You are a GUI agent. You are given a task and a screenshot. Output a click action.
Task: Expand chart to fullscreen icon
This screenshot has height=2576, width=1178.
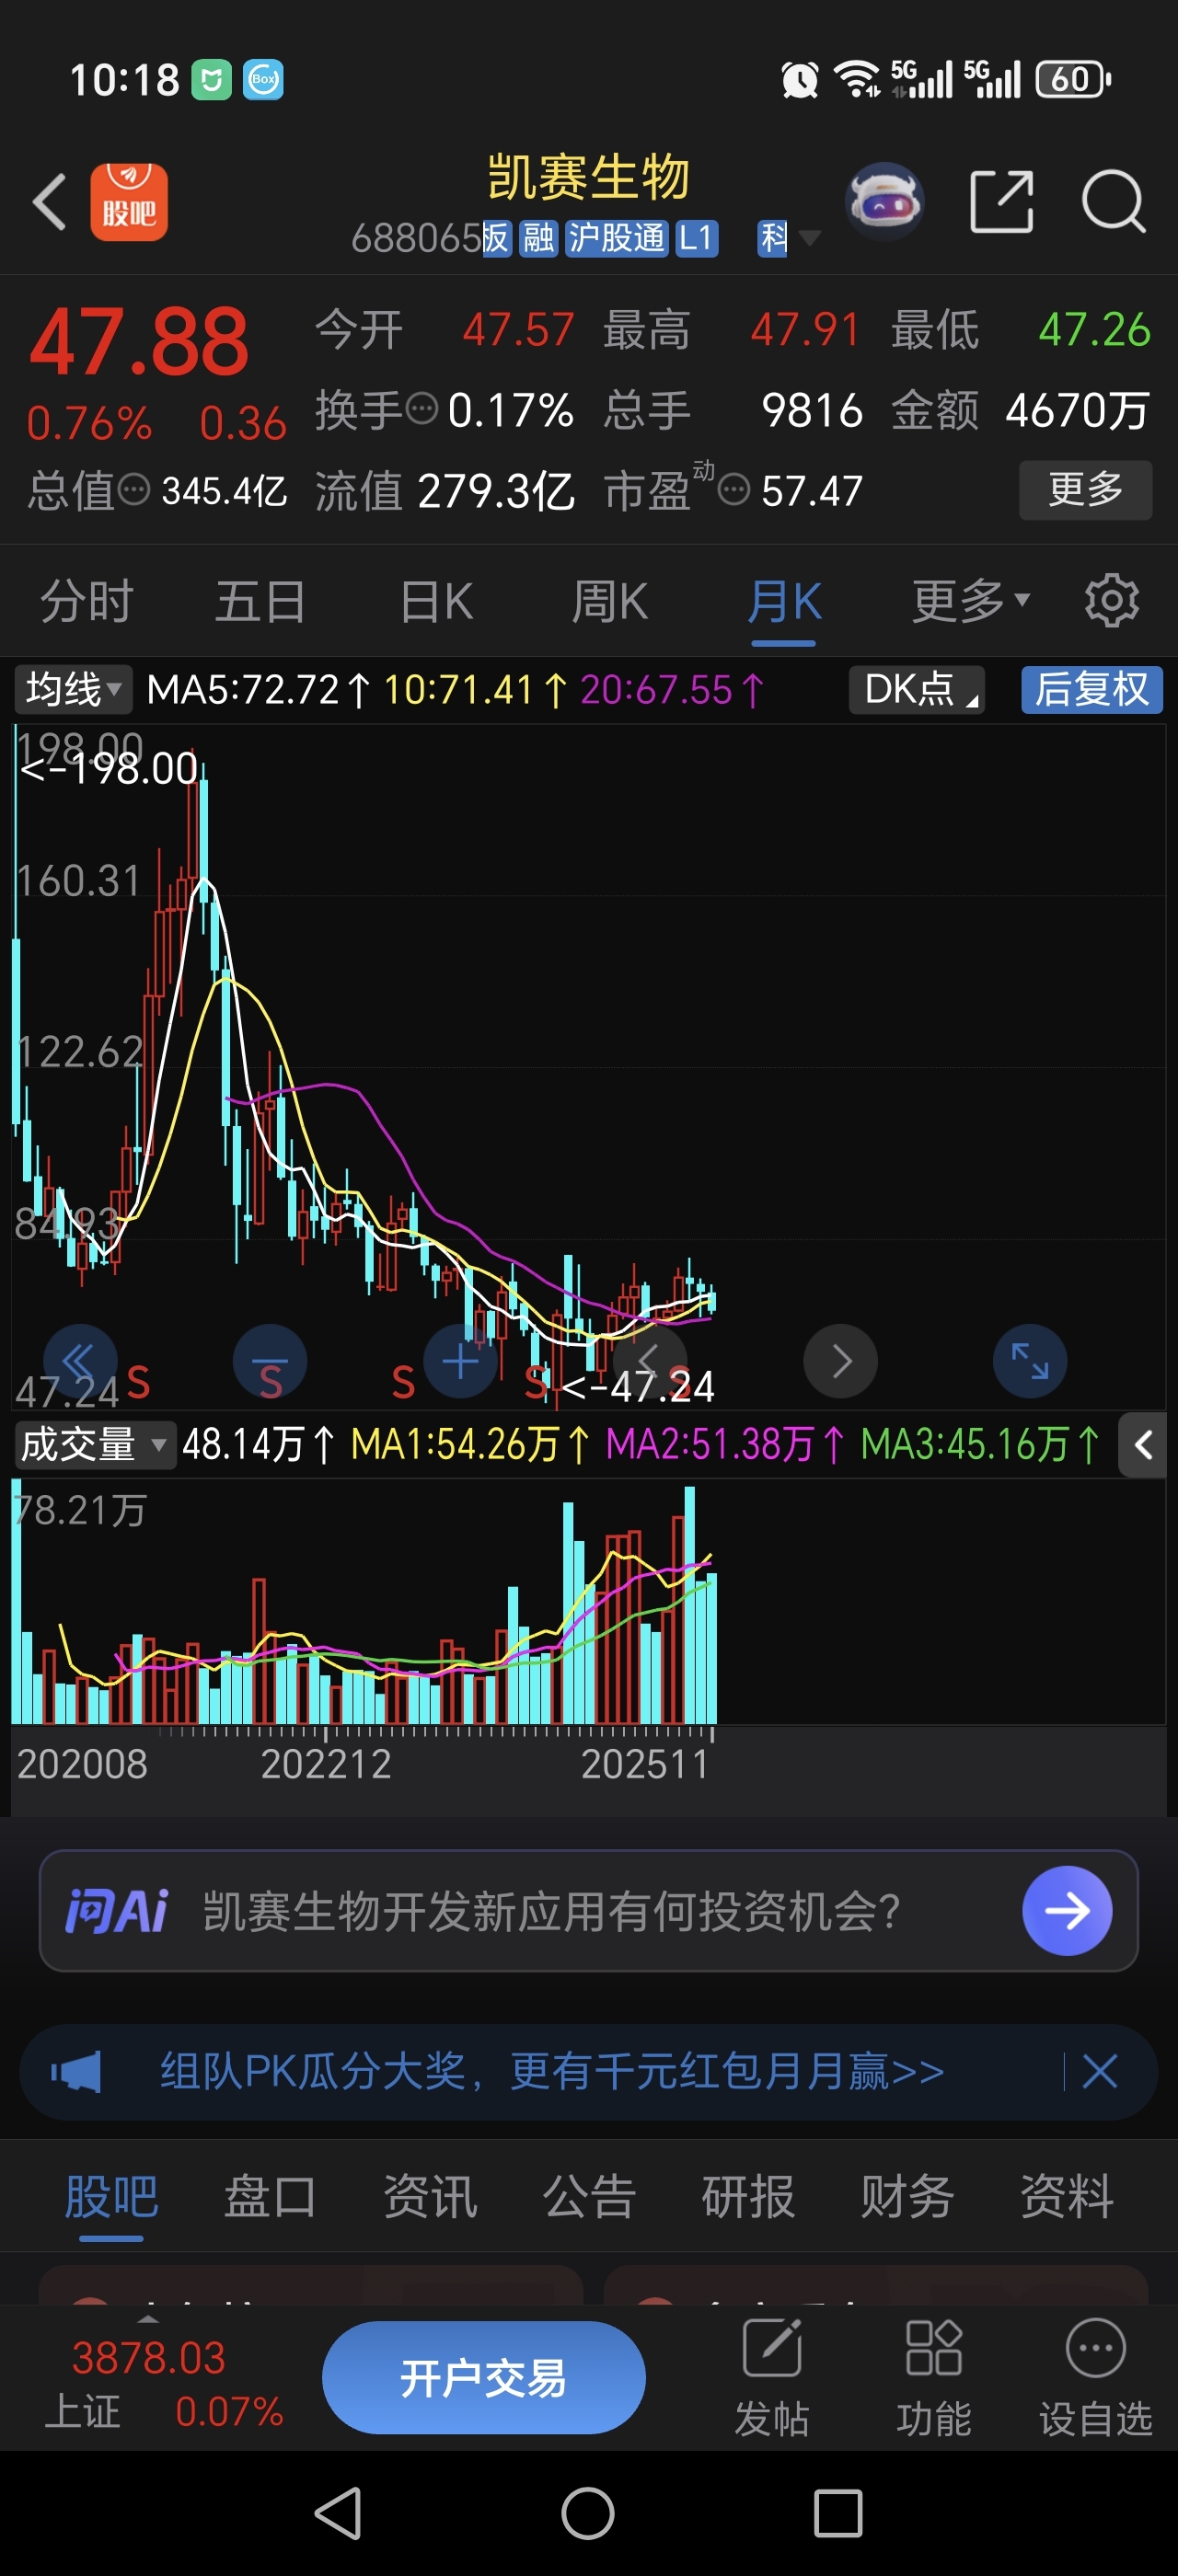click(x=1030, y=1361)
